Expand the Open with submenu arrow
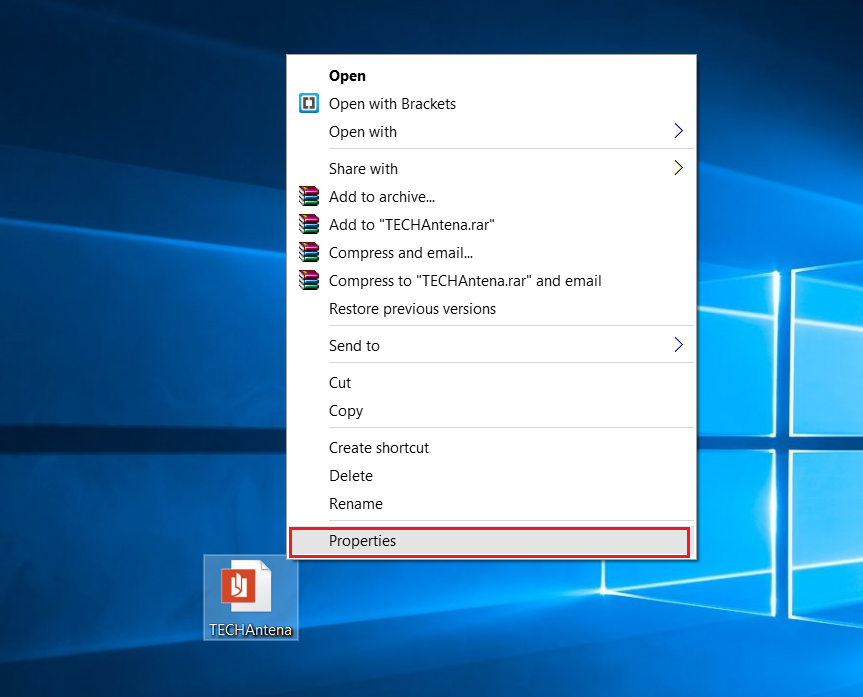 coord(679,131)
